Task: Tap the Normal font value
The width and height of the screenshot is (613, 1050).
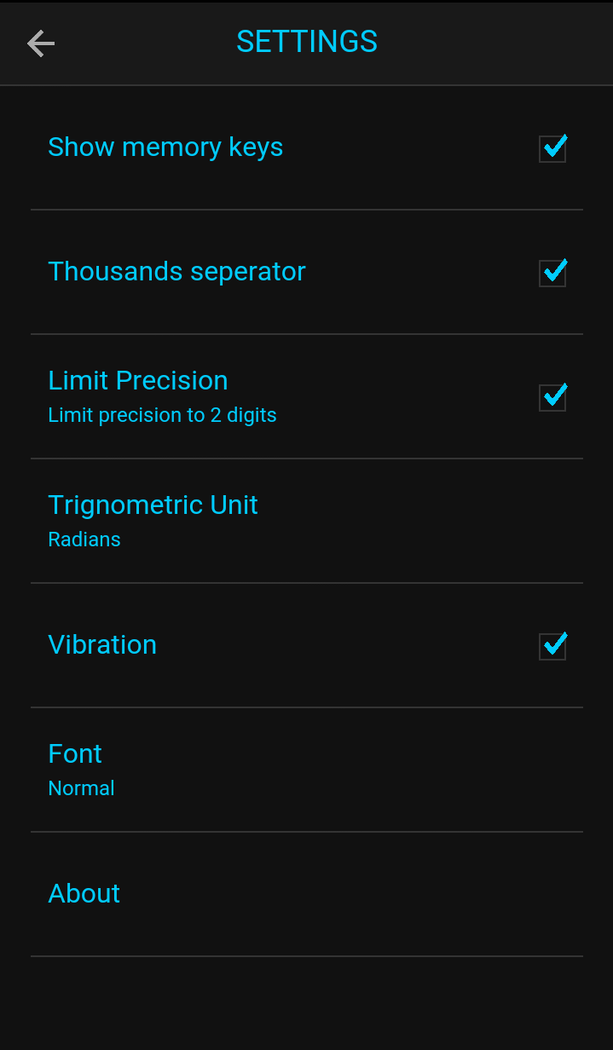Action: [81, 789]
